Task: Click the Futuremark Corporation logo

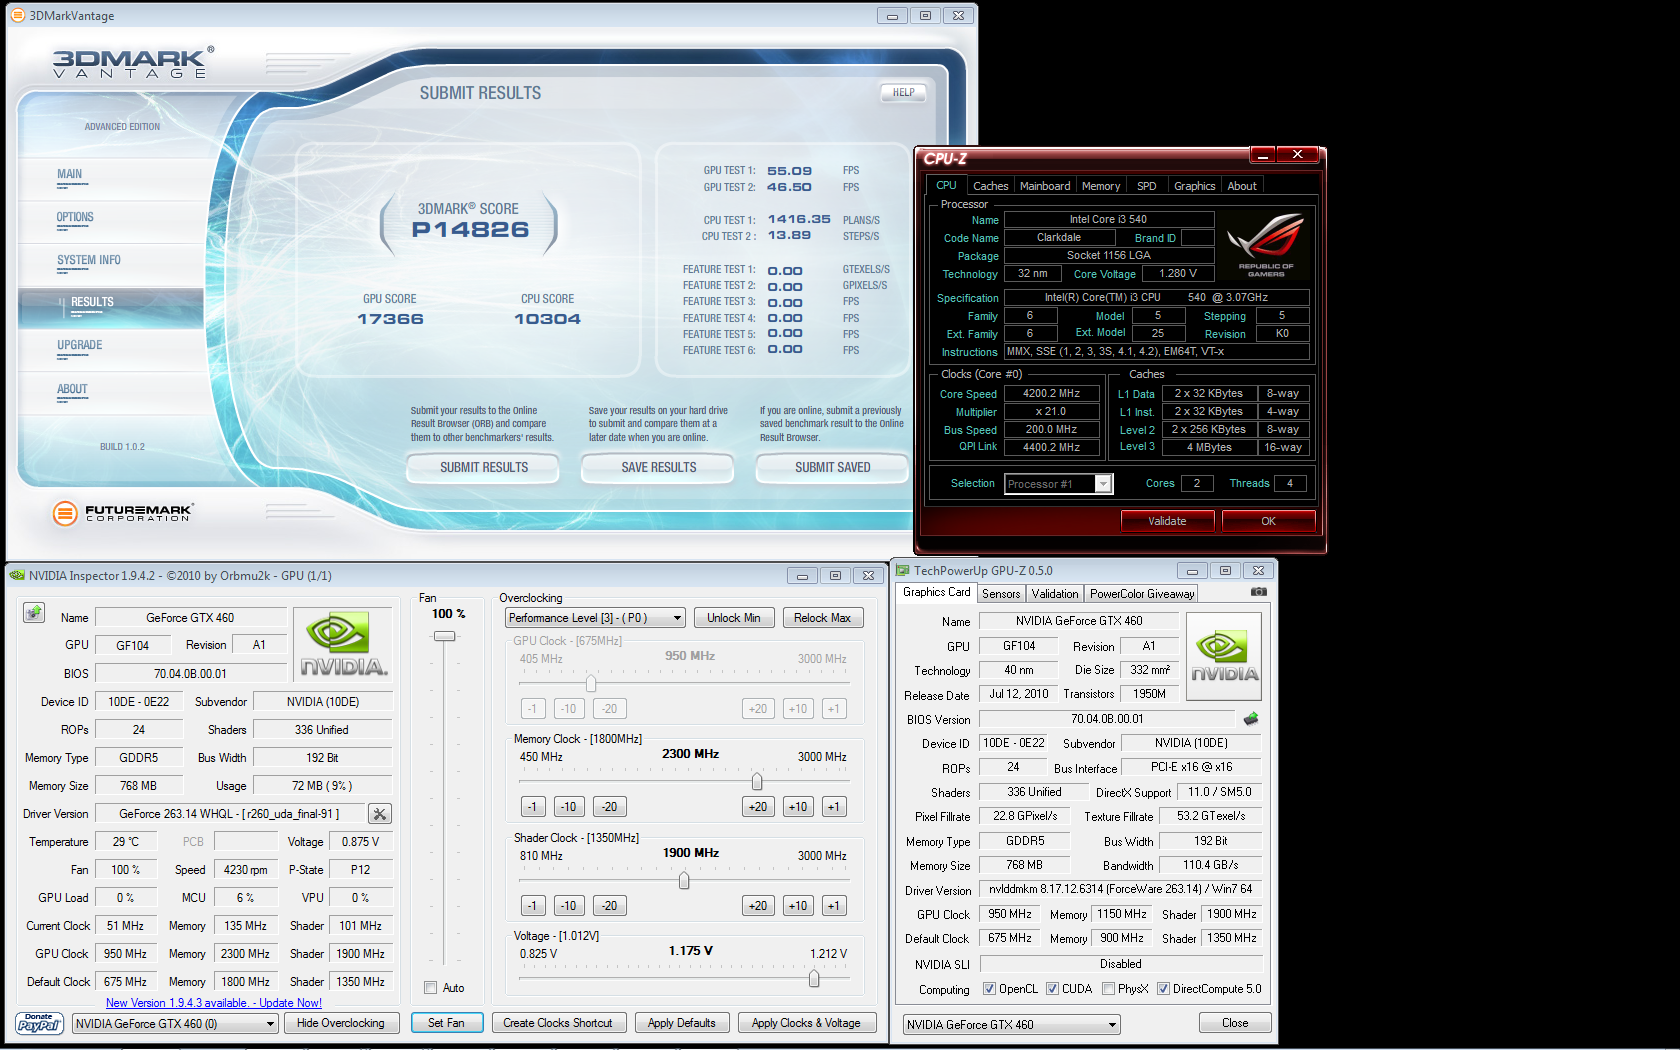Action: click(x=122, y=513)
